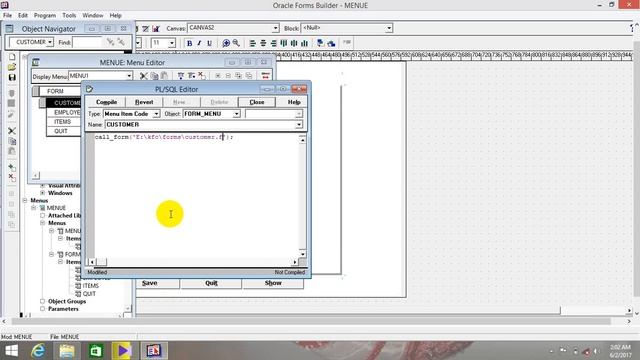The height and width of the screenshot is (360, 640).
Task: Click Switch Orientation icon in Menu Editor
Action: 265,76
